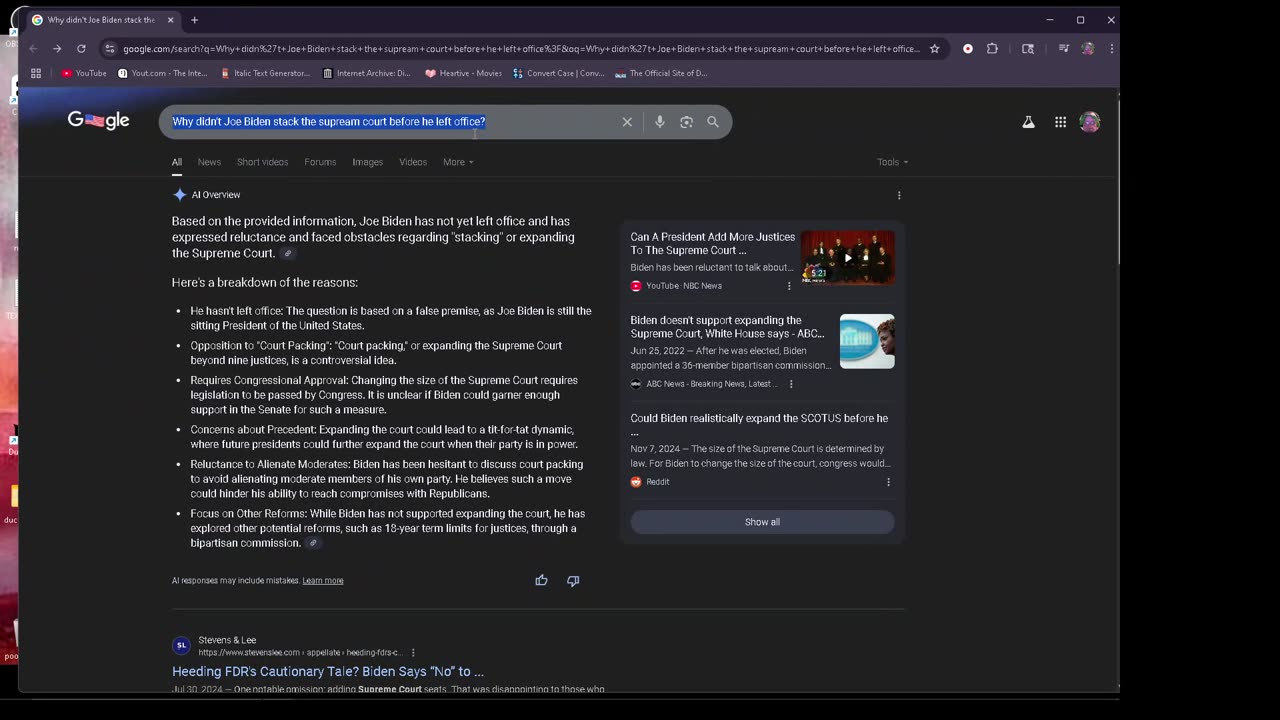Image resolution: width=1280 pixels, height=720 pixels.
Task: Open a new browser tab
Action: pos(194,20)
